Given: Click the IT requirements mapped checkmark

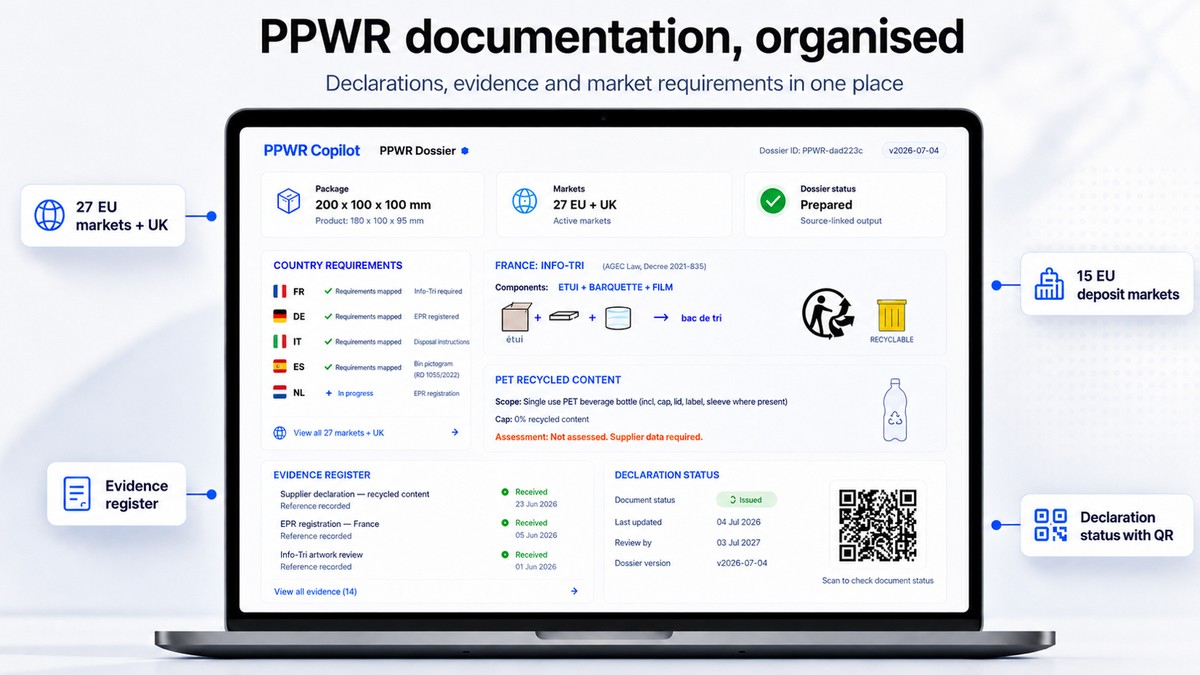Looking at the screenshot, I should pyautogui.click(x=328, y=341).
